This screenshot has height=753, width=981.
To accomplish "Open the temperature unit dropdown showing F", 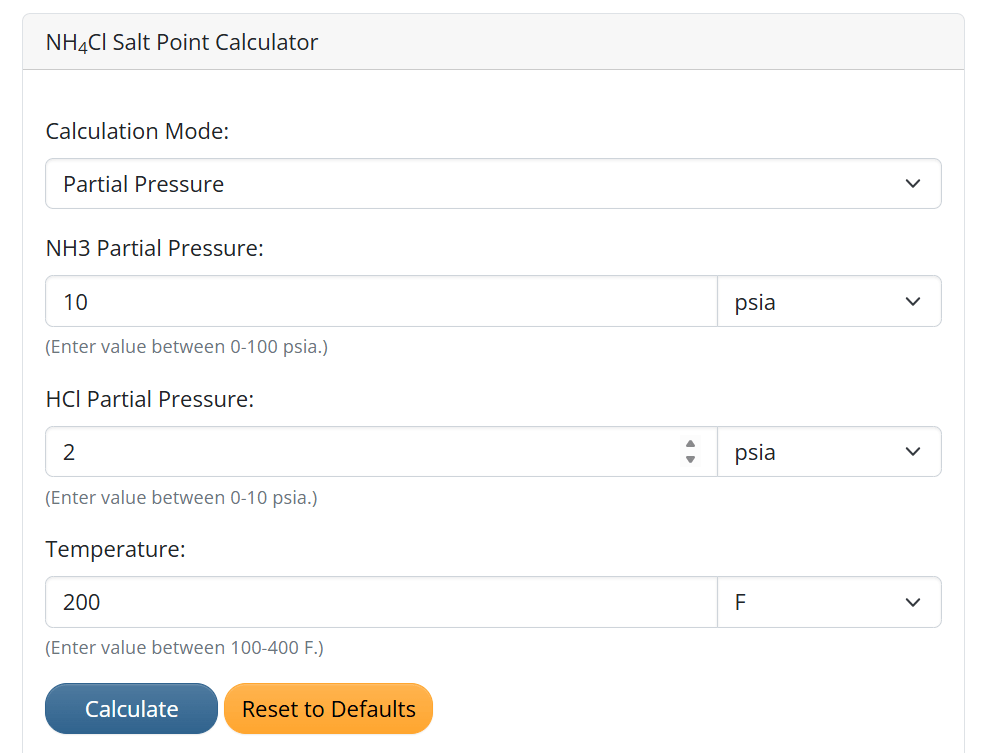I will (829, 602).
